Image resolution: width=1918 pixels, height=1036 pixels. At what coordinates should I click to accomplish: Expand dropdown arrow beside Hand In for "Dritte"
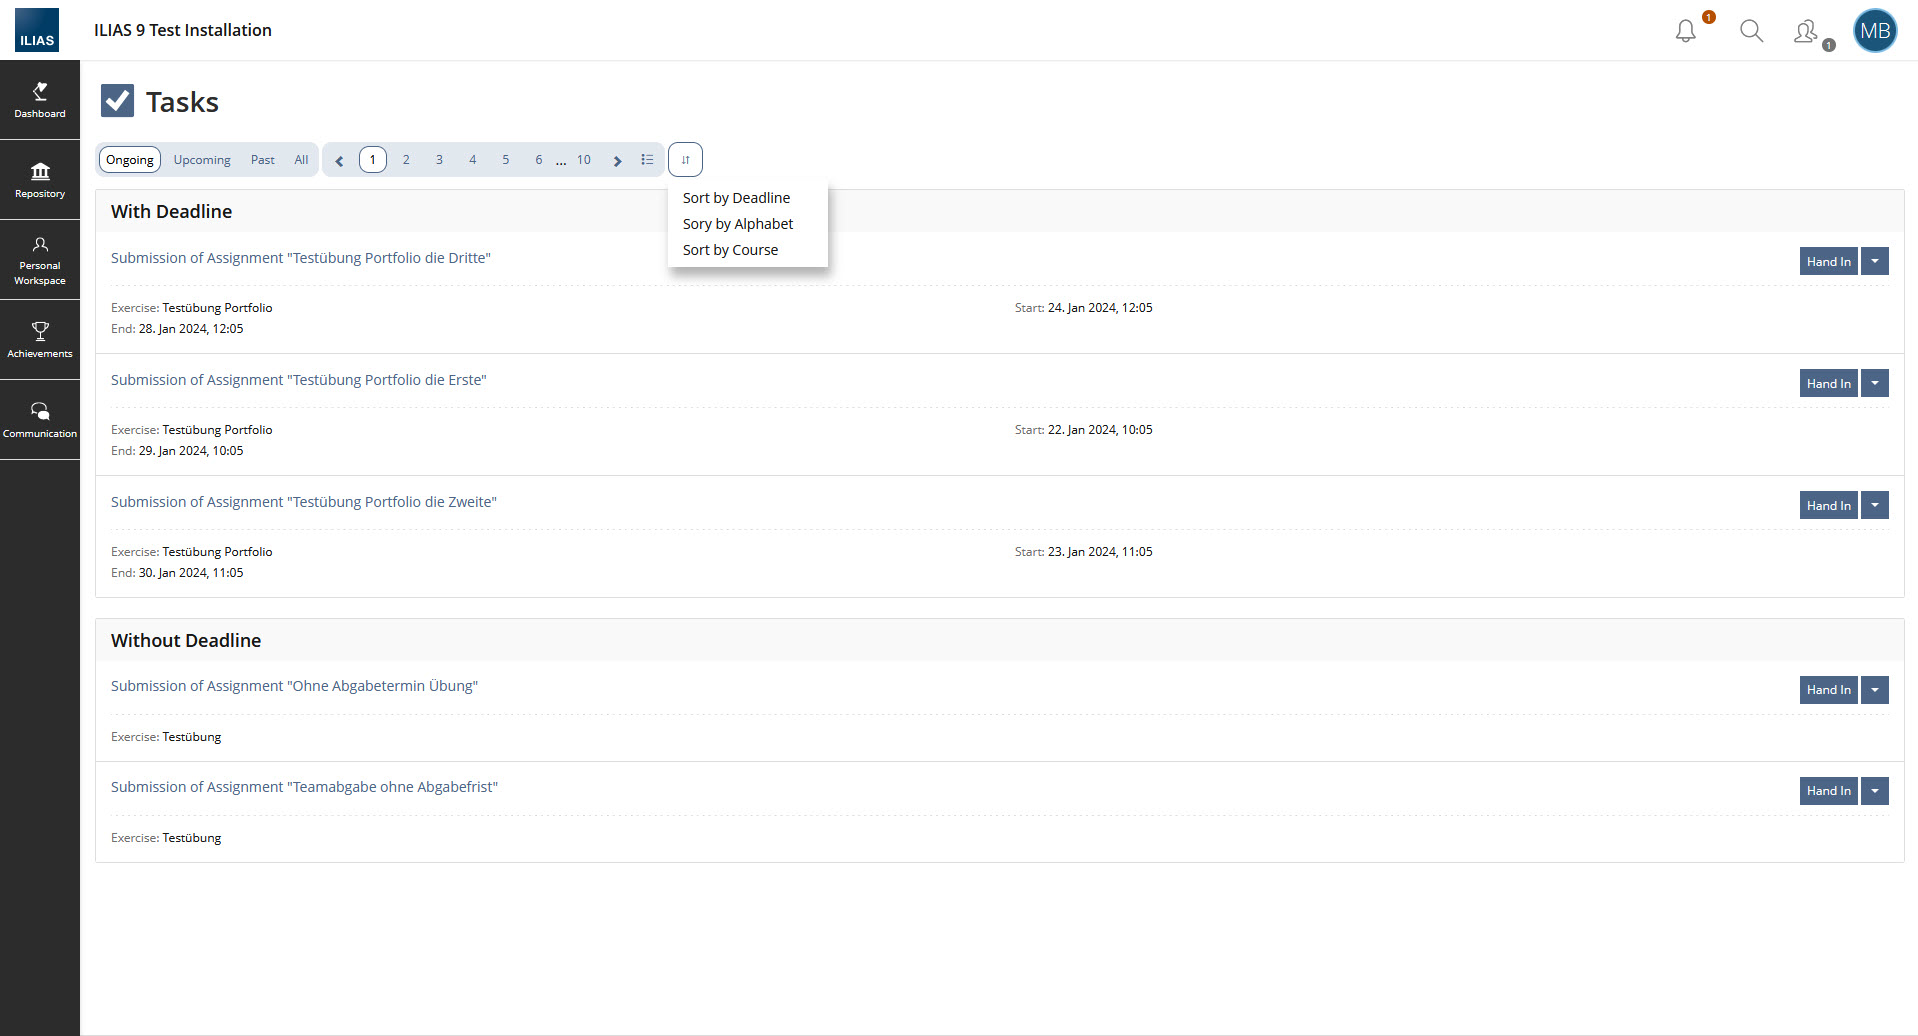coord(1875,262)
